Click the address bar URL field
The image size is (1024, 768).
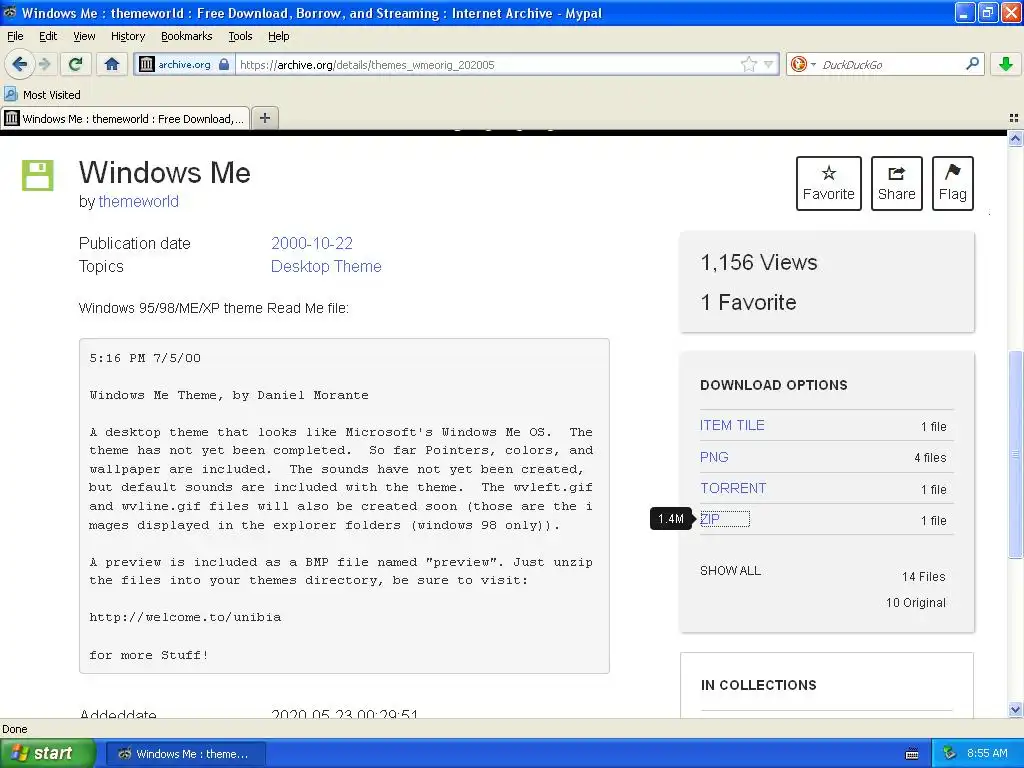[x=487, y=64]
